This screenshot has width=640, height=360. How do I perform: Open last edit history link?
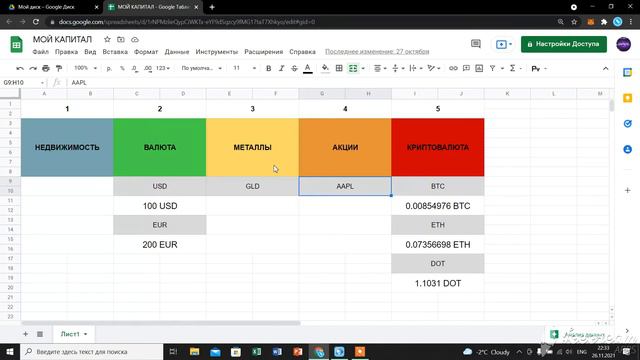point(377,51)
